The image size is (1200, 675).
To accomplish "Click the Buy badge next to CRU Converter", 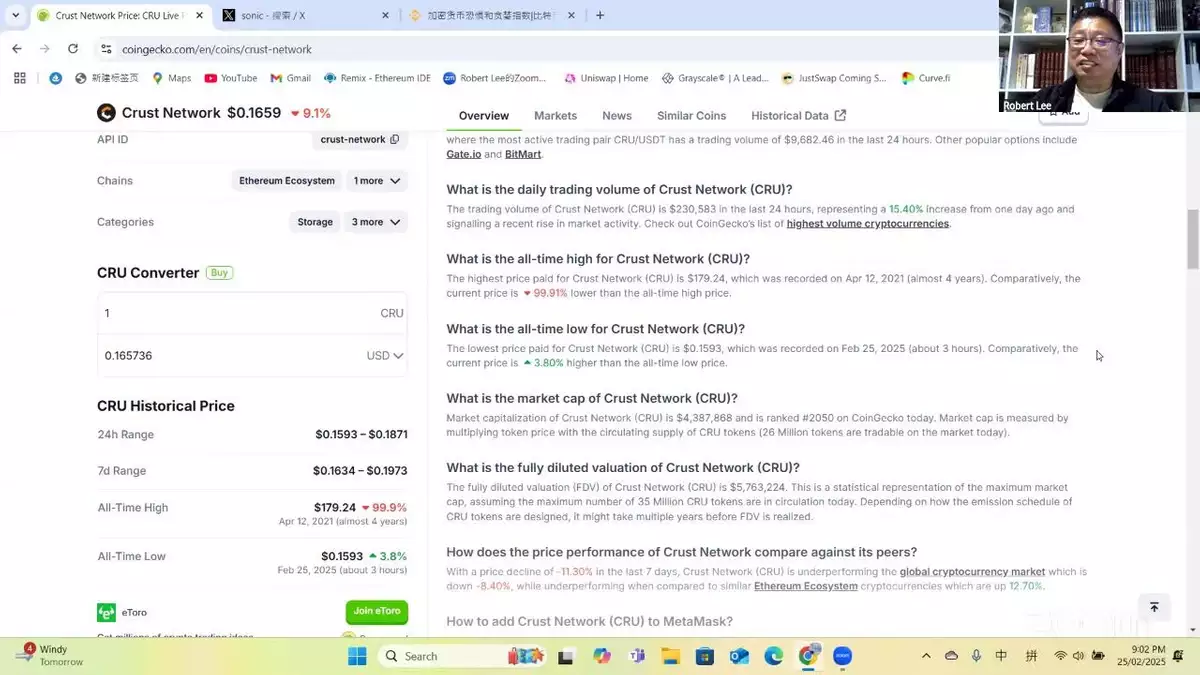I will [219, 273].
